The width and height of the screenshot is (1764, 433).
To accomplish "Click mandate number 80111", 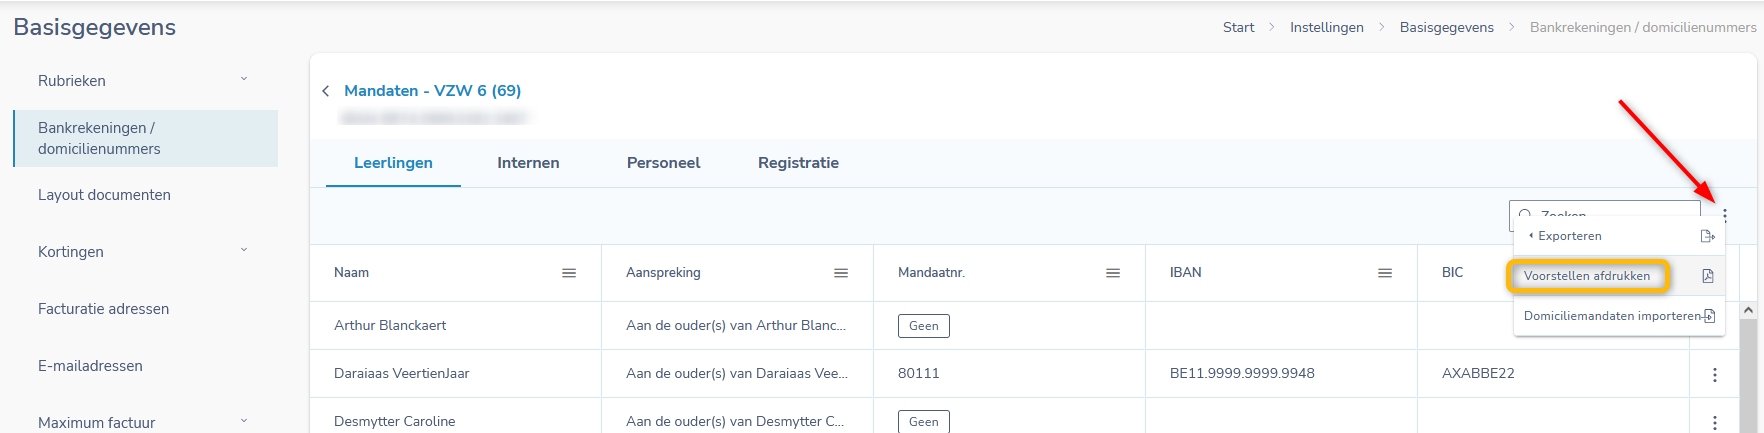I will point(918,374).
